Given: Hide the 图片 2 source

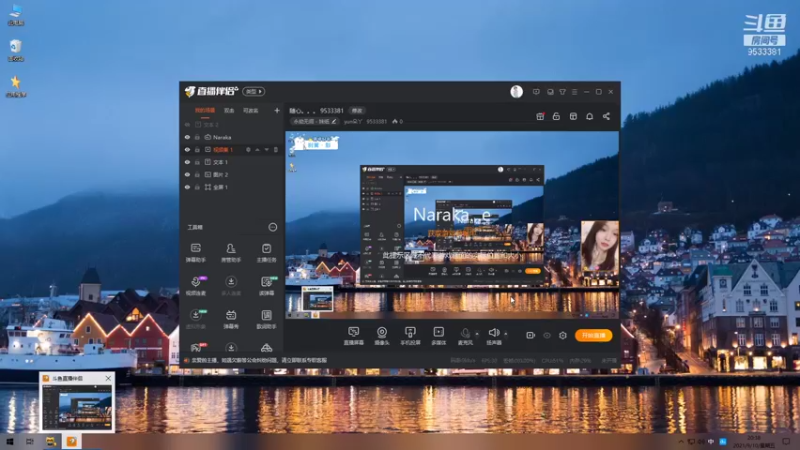Looking at the screenshot, I should (x=187, y=174).
